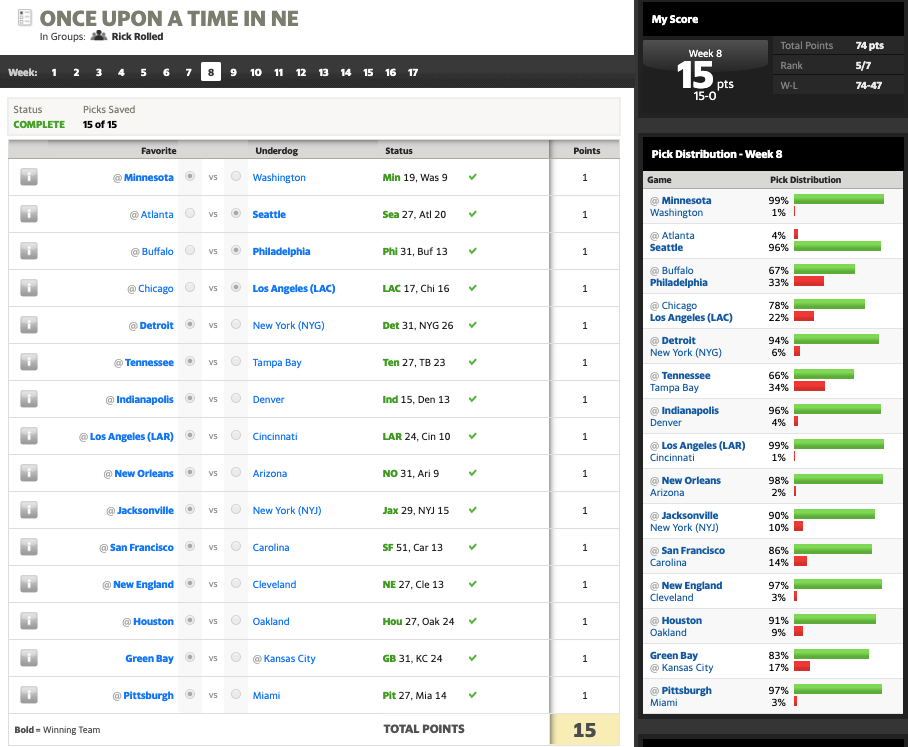
Task: Click info icon for Tennessee vs Tampa Bay
Action: 29,362
